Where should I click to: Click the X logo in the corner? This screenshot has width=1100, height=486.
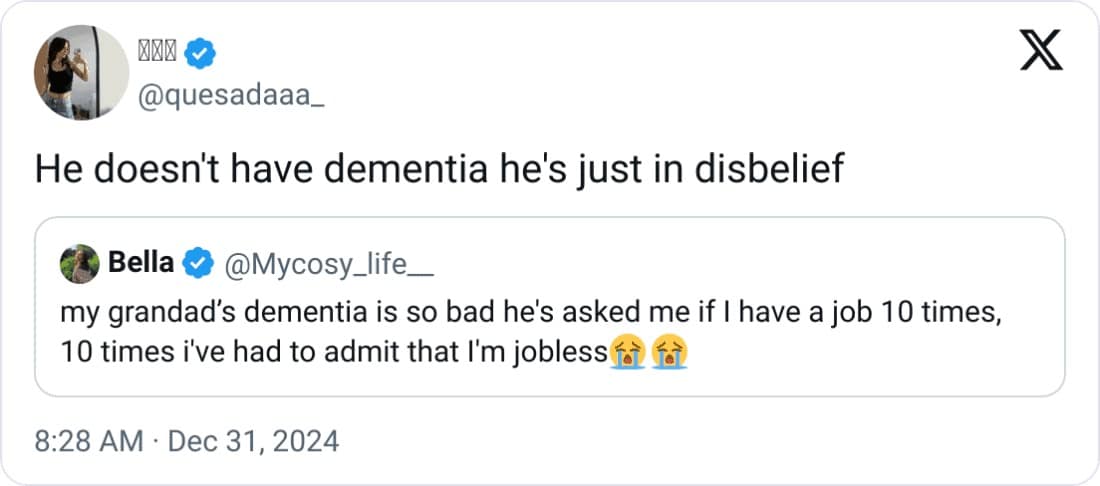(1041, 51)
